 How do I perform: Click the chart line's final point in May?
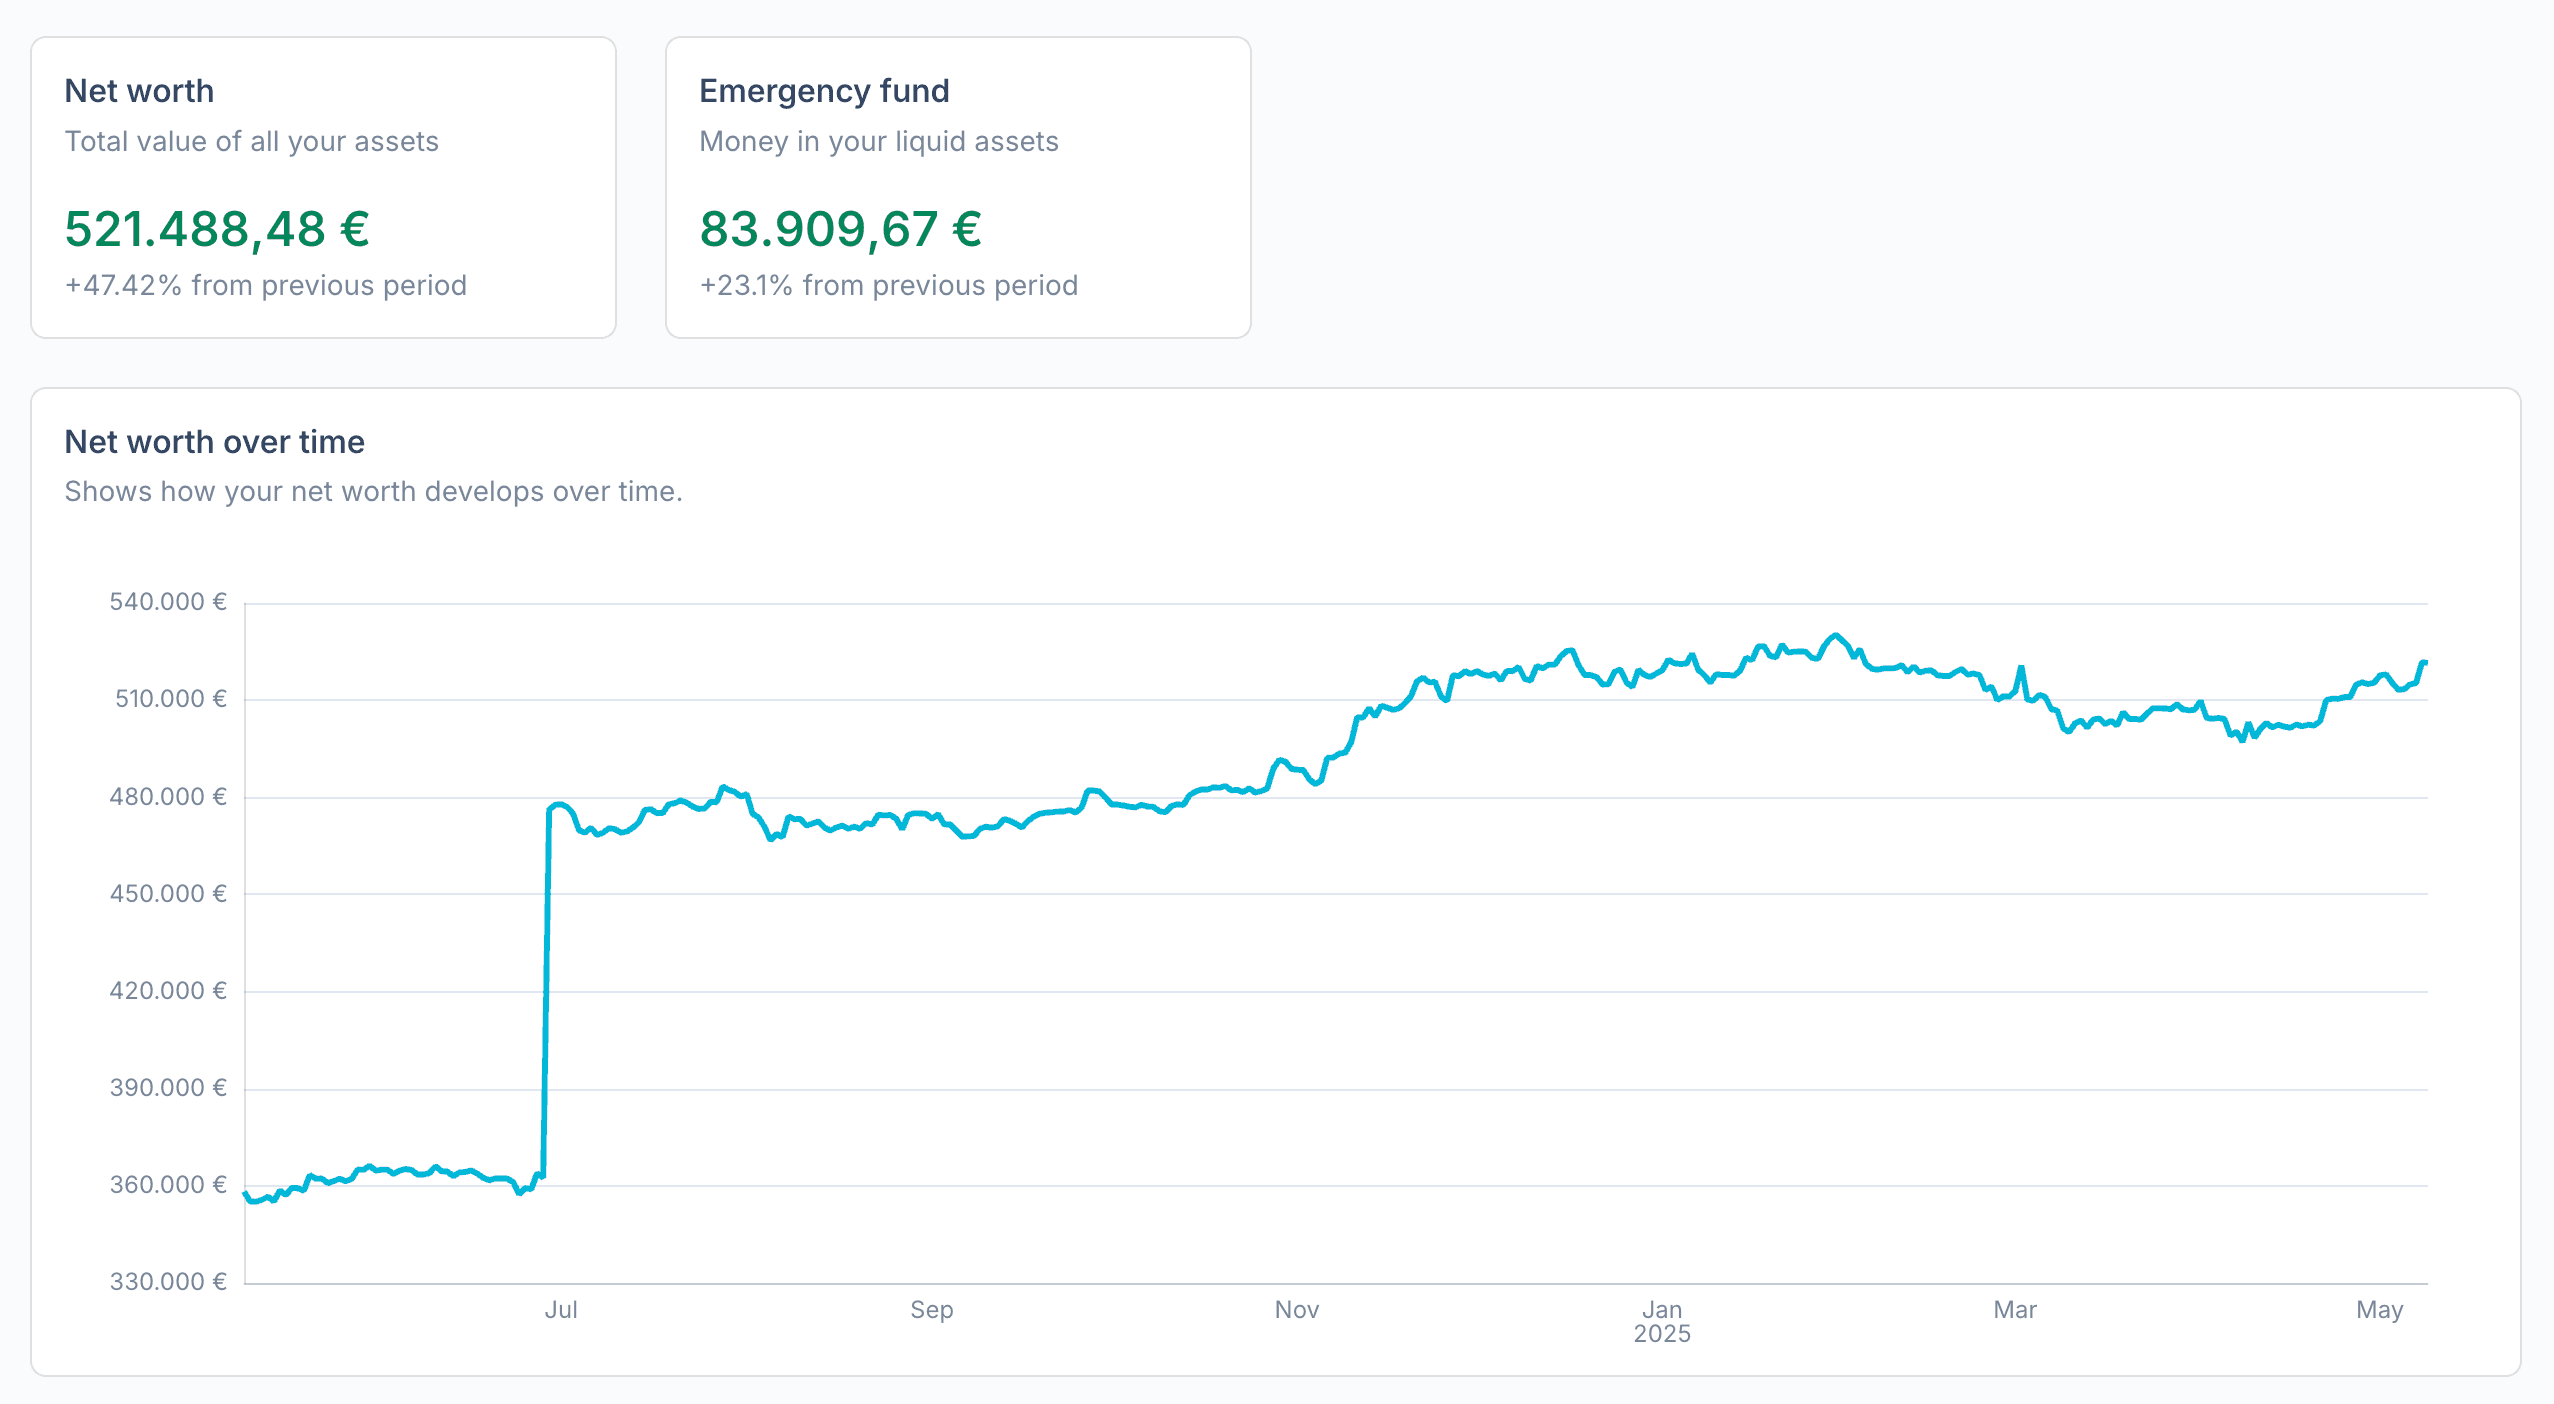click(2425, 662)
